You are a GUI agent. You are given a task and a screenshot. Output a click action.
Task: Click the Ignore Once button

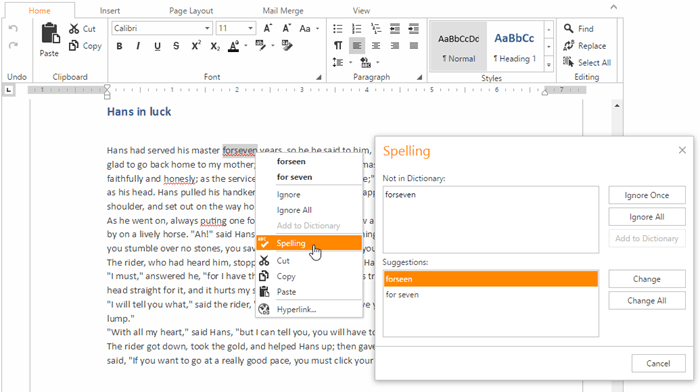point(647,195)
